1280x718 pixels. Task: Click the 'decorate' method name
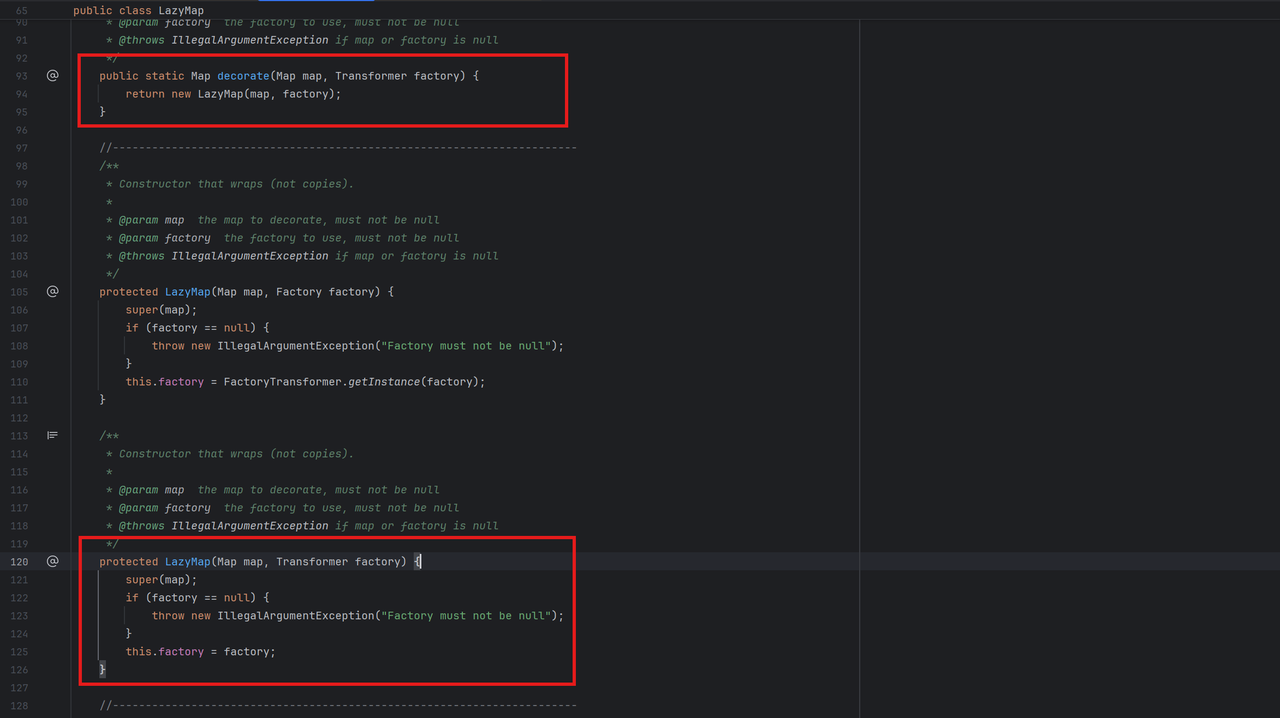[243, 76]
